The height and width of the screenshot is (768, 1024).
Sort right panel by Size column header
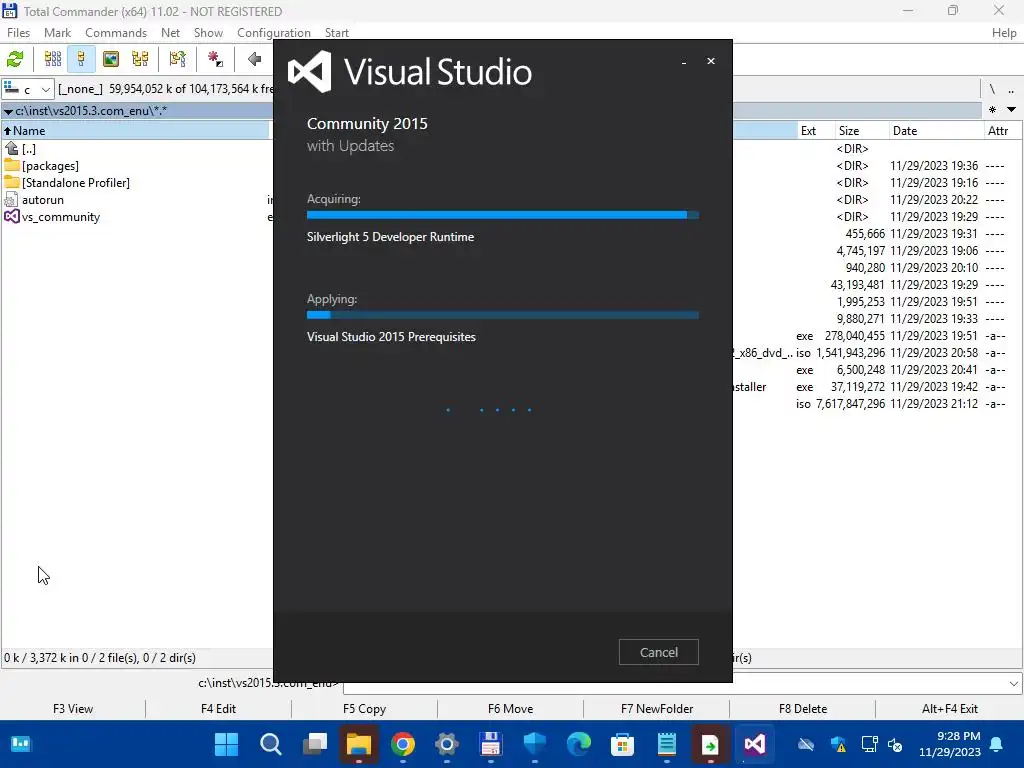(861, 131)
